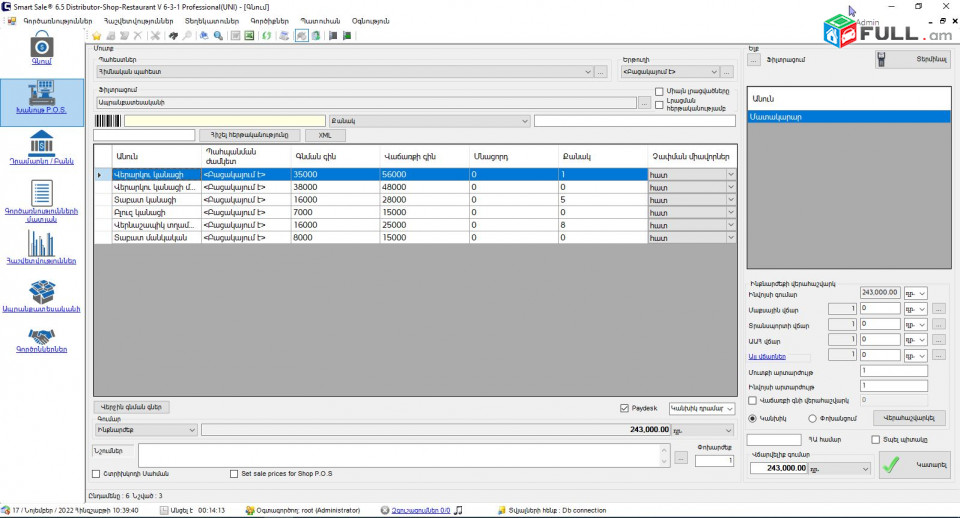
Task: Click the XML button
Action: [325, 135]
